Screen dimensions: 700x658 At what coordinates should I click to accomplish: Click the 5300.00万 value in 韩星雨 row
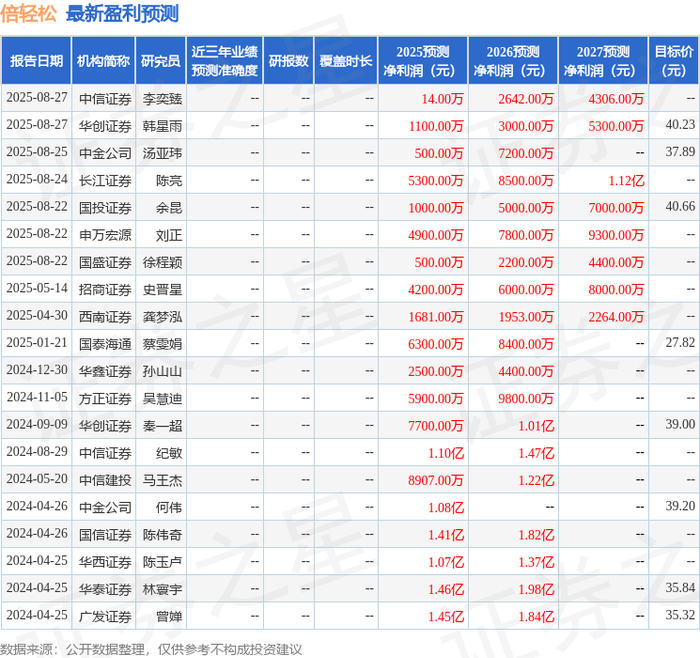tap(616, 126)
